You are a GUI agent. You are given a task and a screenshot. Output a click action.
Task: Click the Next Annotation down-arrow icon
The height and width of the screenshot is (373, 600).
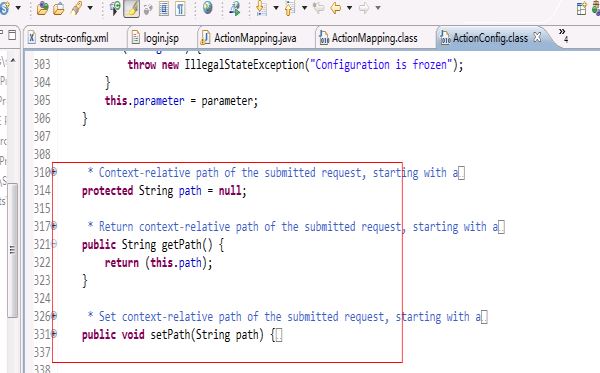click(x=261, y=8)
